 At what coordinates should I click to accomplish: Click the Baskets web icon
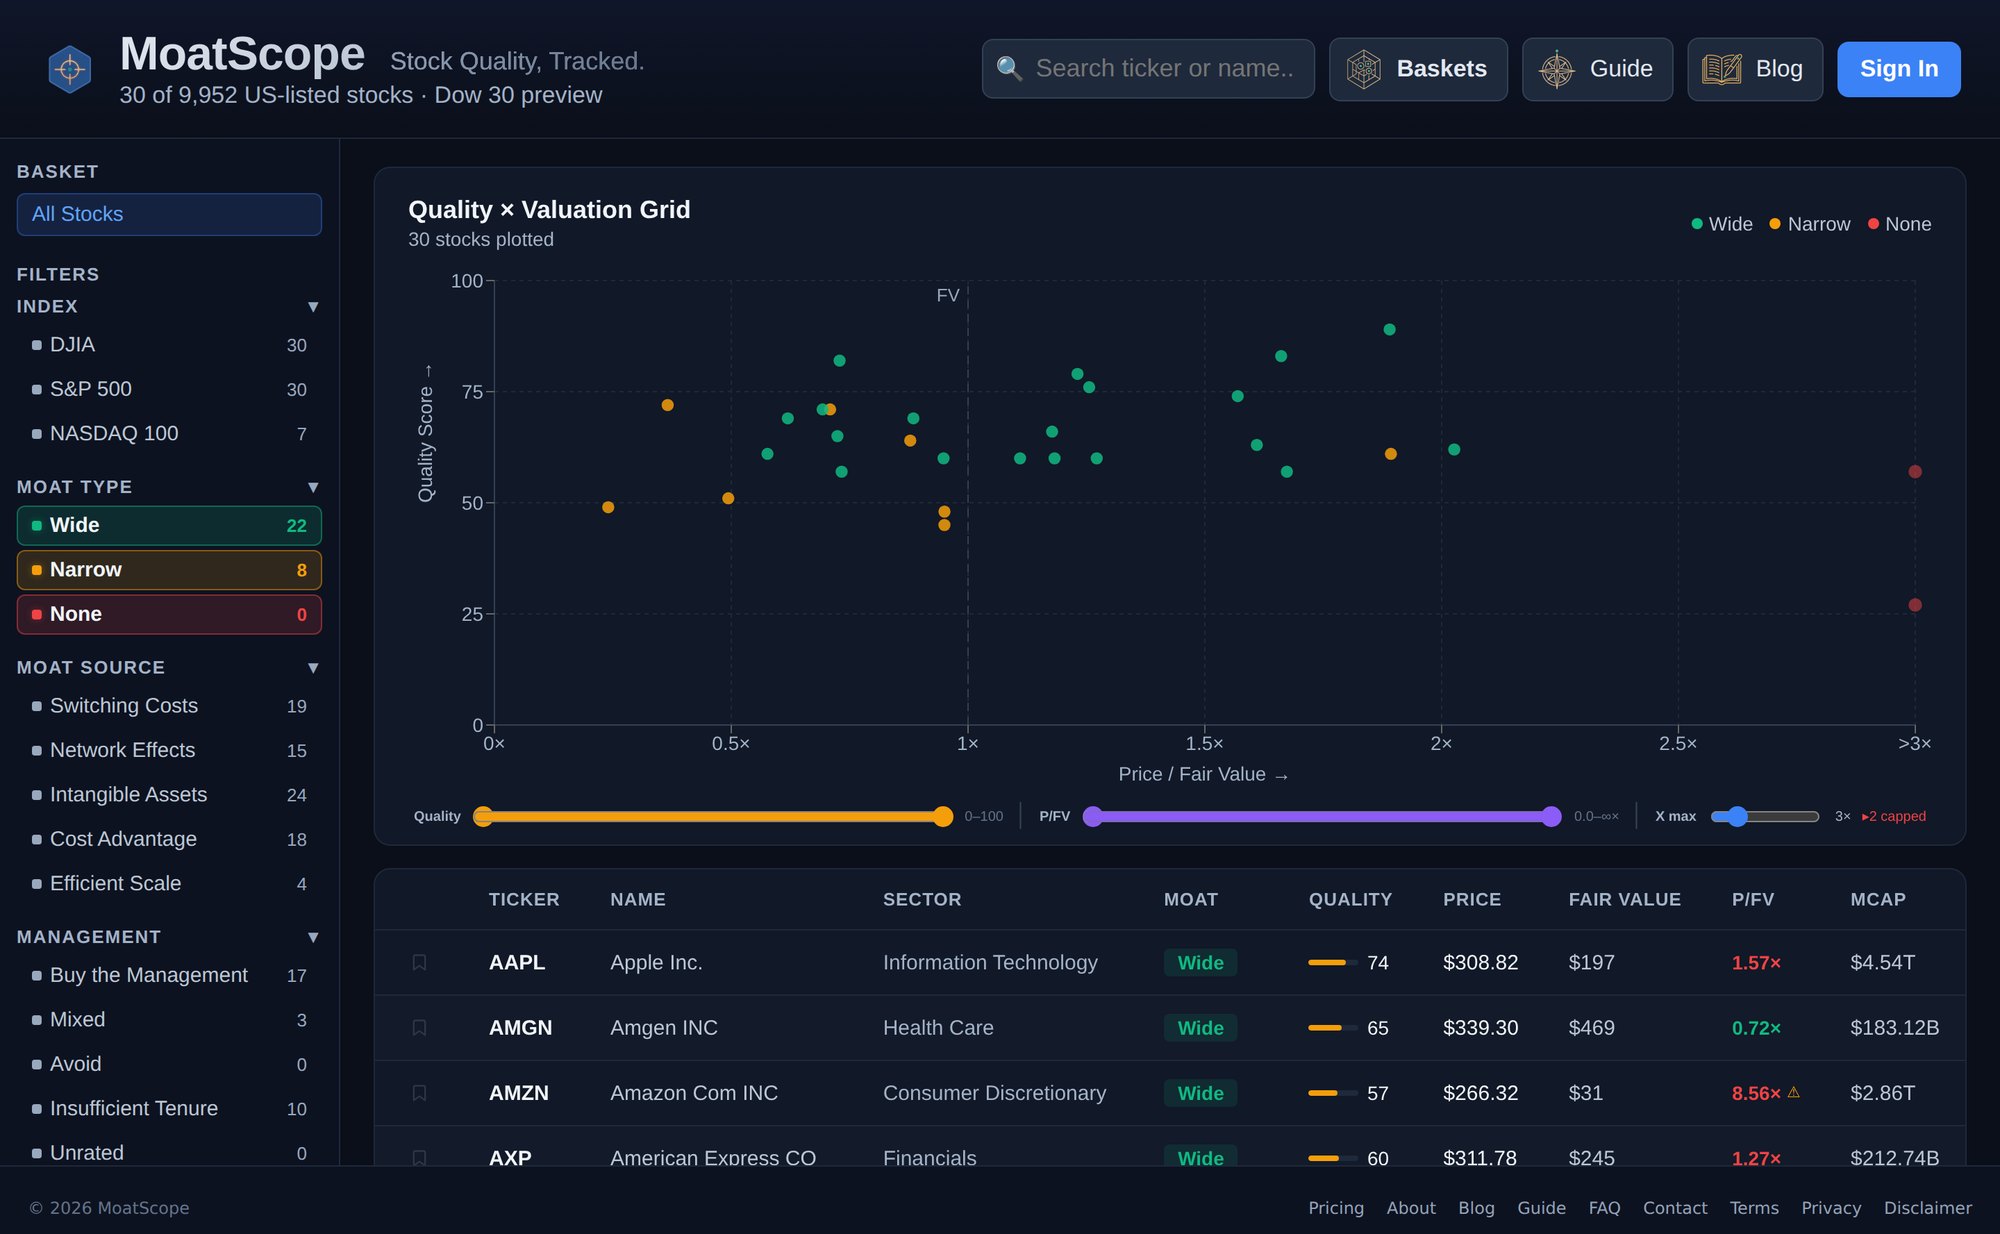1363,69
